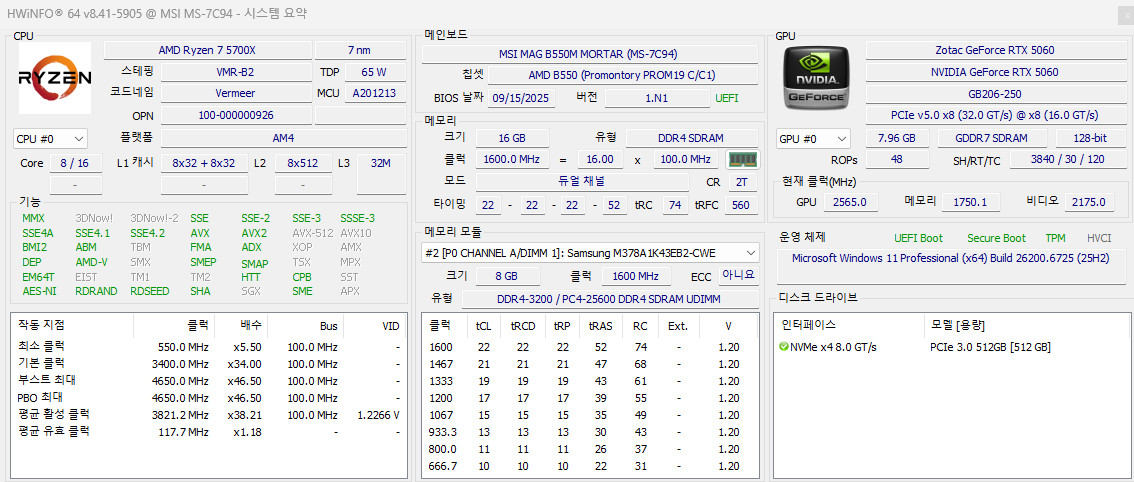Expand the memory module selection dropdown
The height and width of the screenshot is (482, 1134).
590,253
